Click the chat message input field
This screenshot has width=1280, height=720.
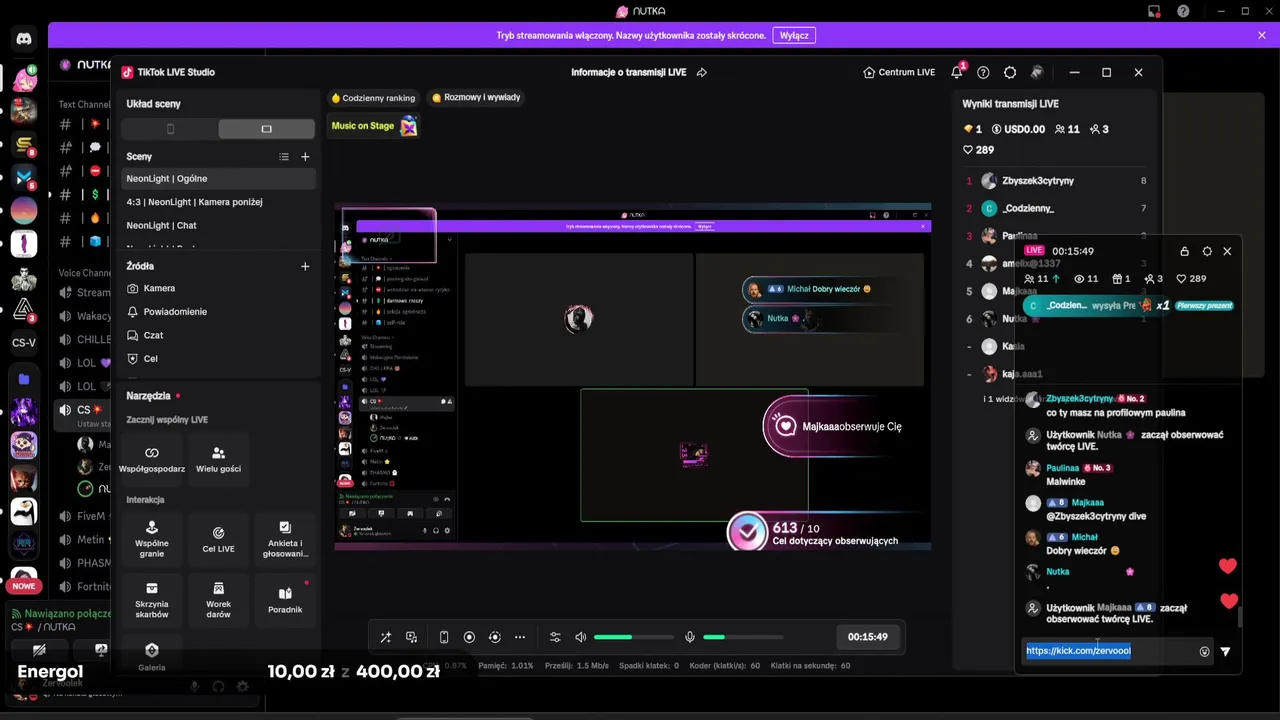[x=1108, y=651]
